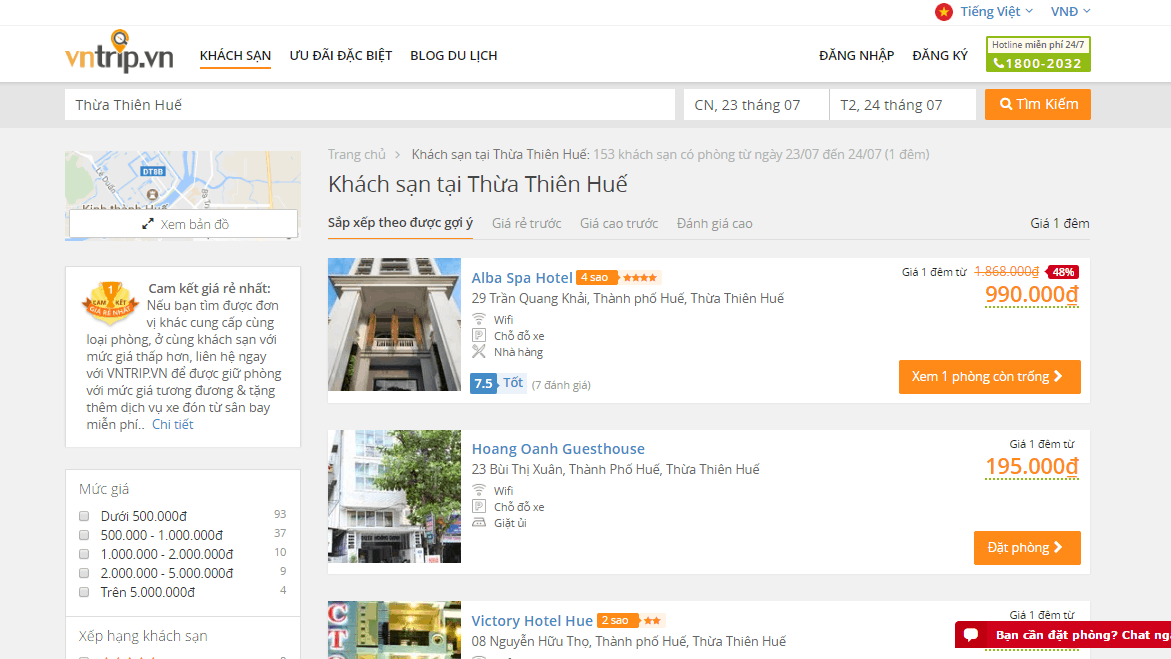Image resolution: width=1171 pixels, height=659 pixels.
Task: Click the vntrip.vn logo
Action: click(x=119, y=52)
